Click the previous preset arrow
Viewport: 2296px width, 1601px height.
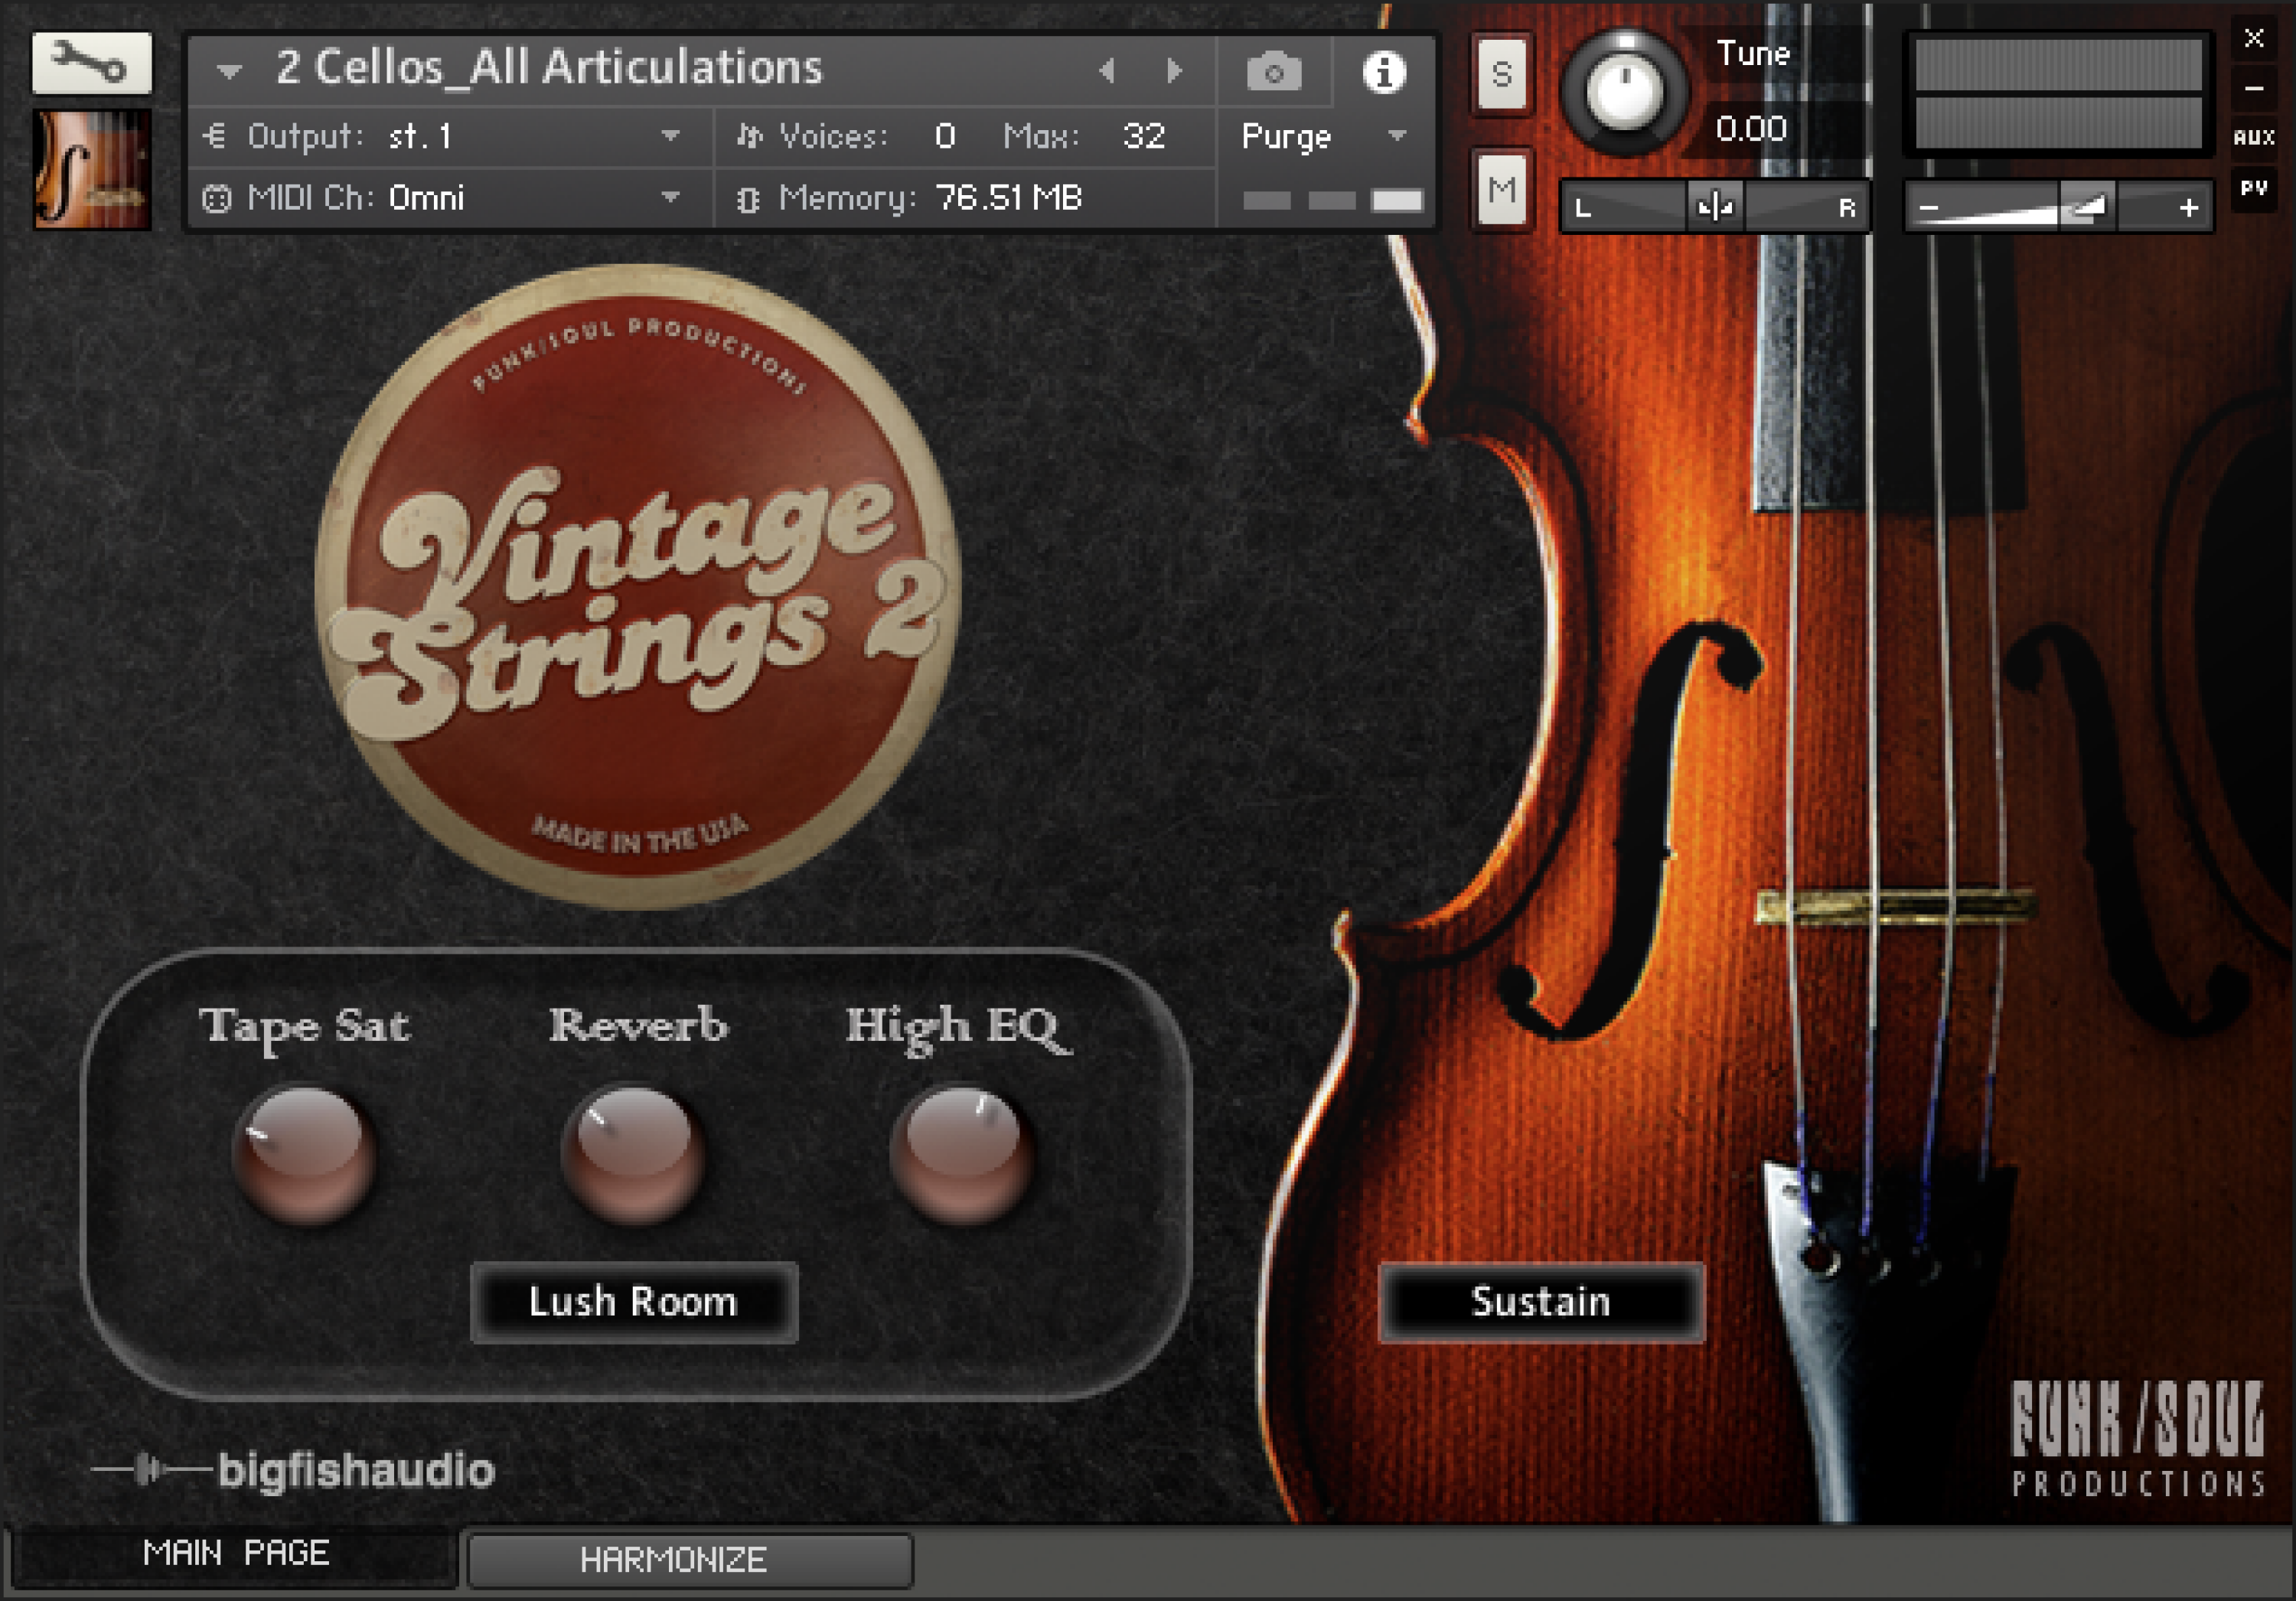1107,71
